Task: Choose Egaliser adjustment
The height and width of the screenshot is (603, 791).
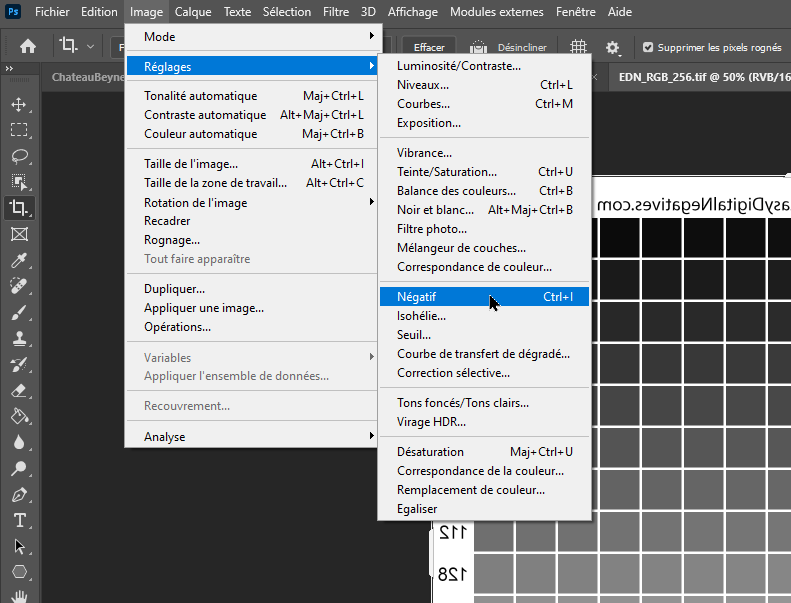Action: coord(484,509)
